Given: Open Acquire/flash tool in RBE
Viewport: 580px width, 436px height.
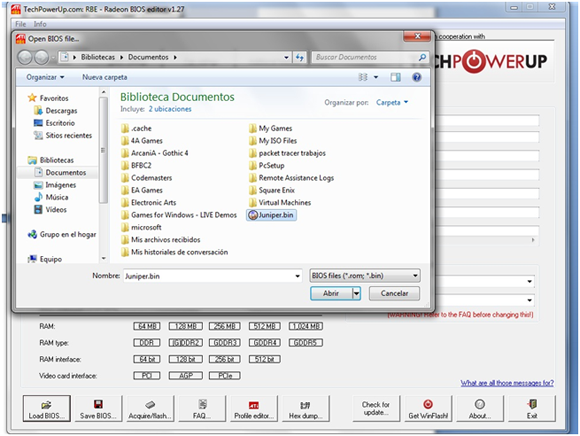Looking at the screenshot, I should tap(150, 408).
